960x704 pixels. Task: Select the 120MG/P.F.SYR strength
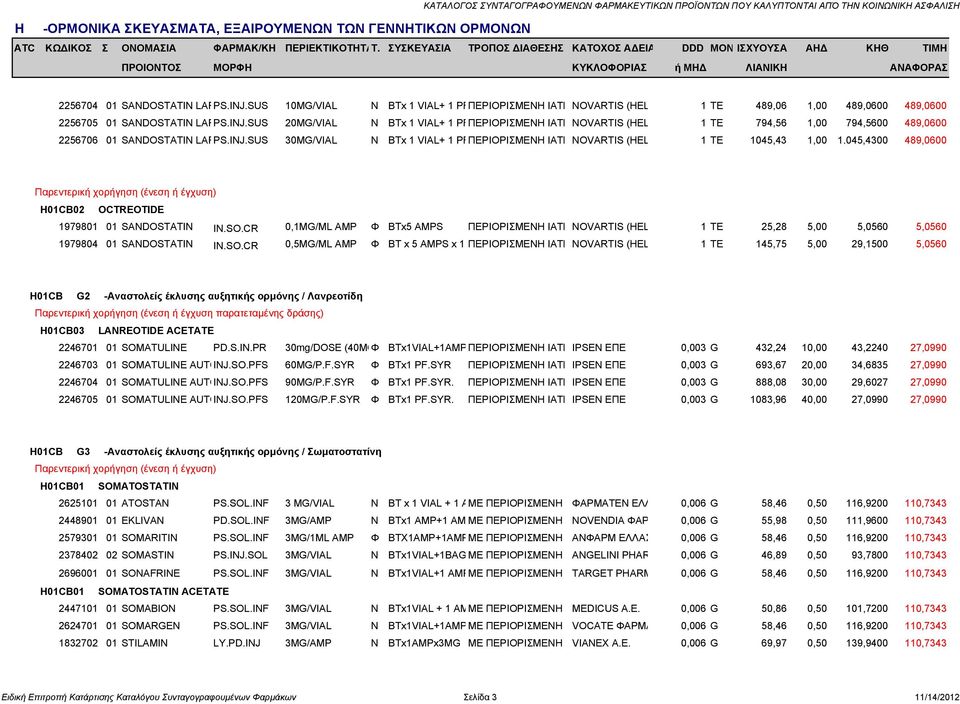pyautogui.click(x=323, y=399)
